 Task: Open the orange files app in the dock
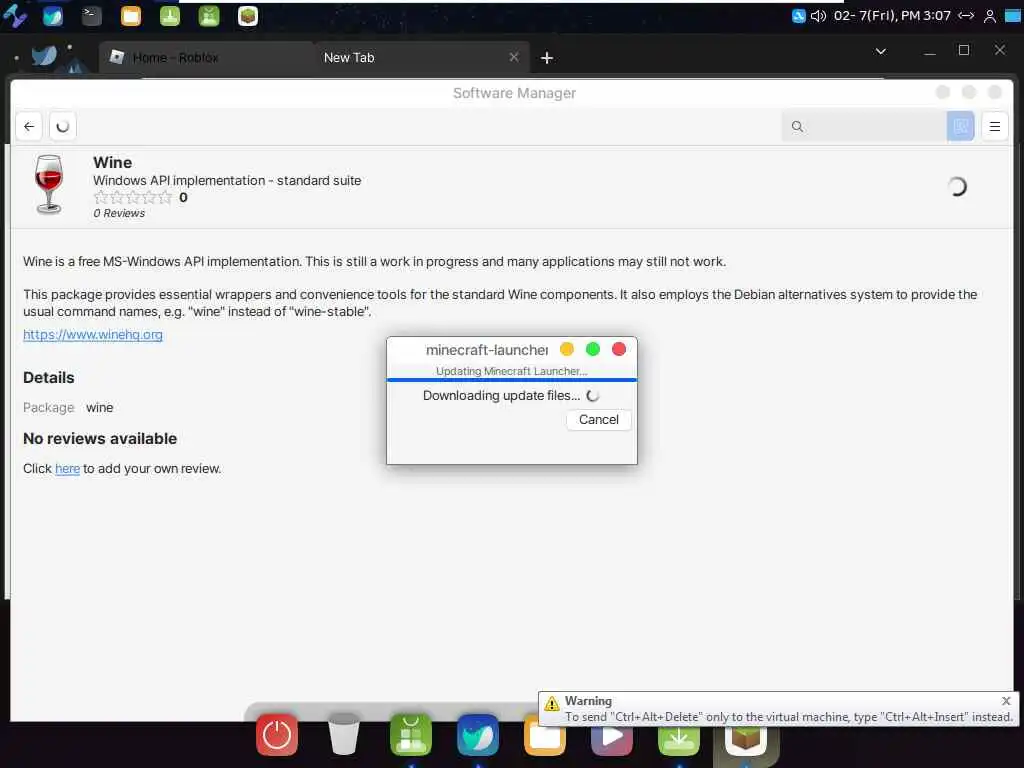545,739
